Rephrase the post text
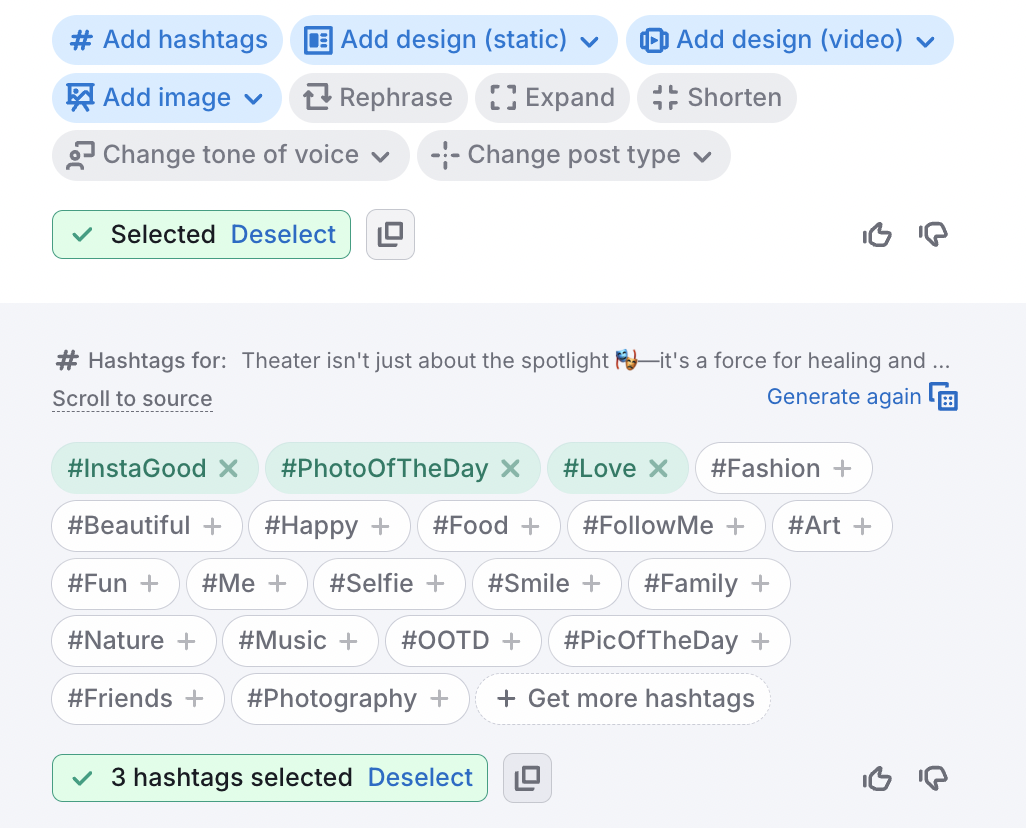 378,98
